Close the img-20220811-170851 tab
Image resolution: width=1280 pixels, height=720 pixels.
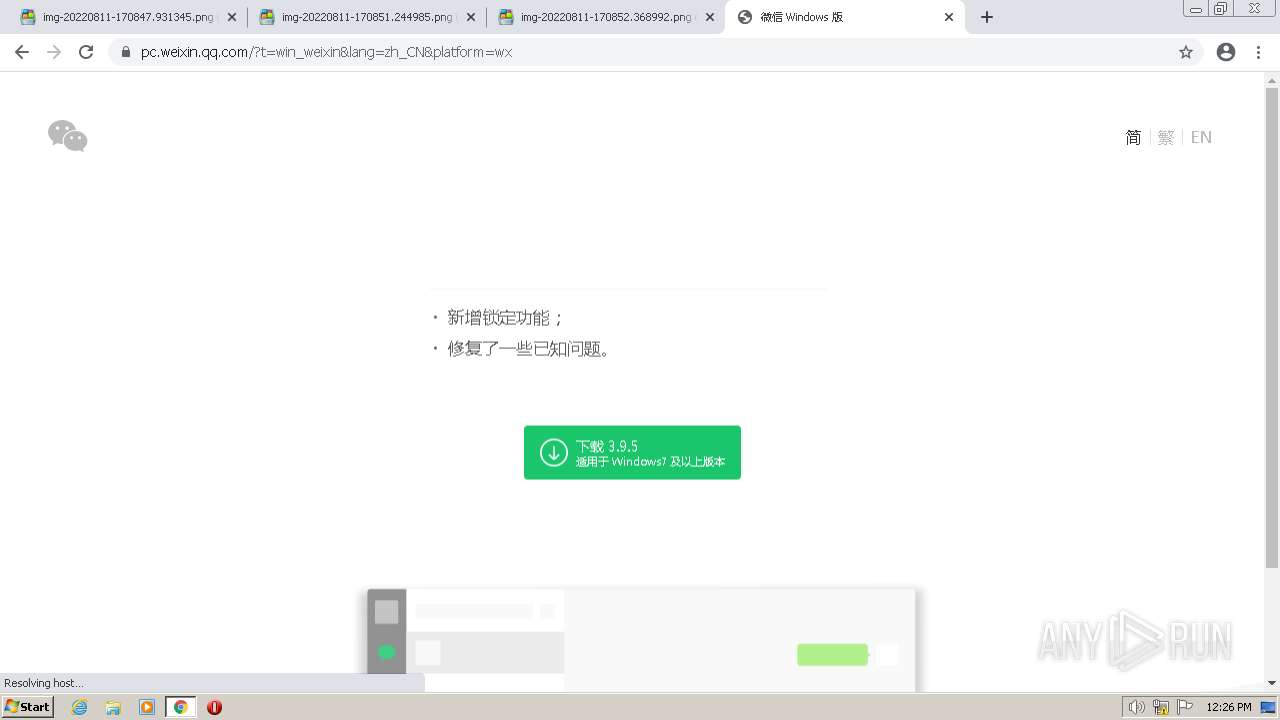tap(471, 17)
